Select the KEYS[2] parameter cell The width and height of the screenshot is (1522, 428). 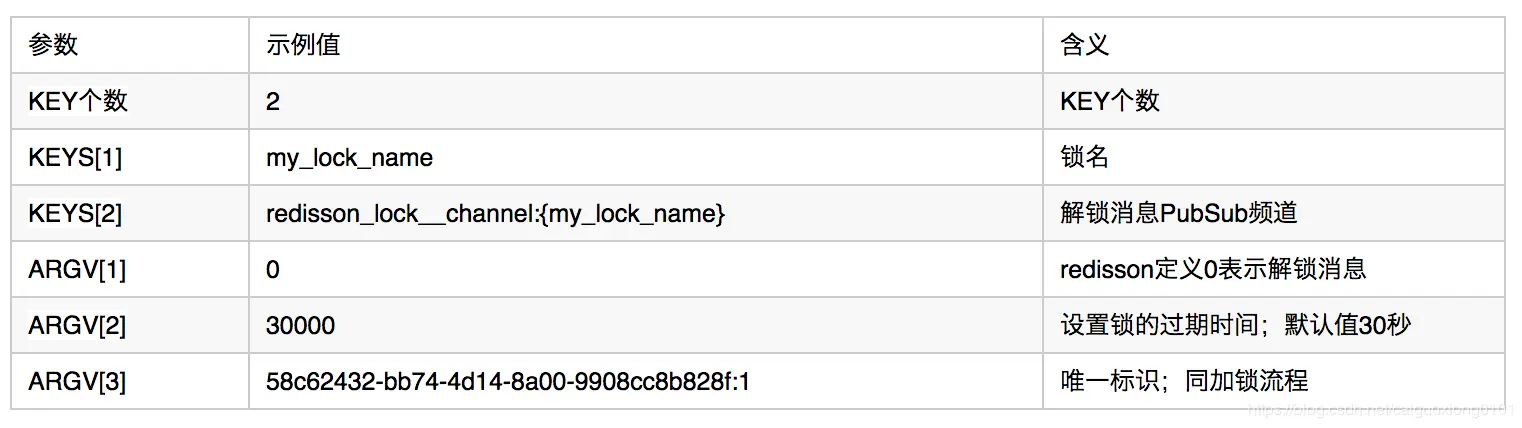[x=130, y=213]
